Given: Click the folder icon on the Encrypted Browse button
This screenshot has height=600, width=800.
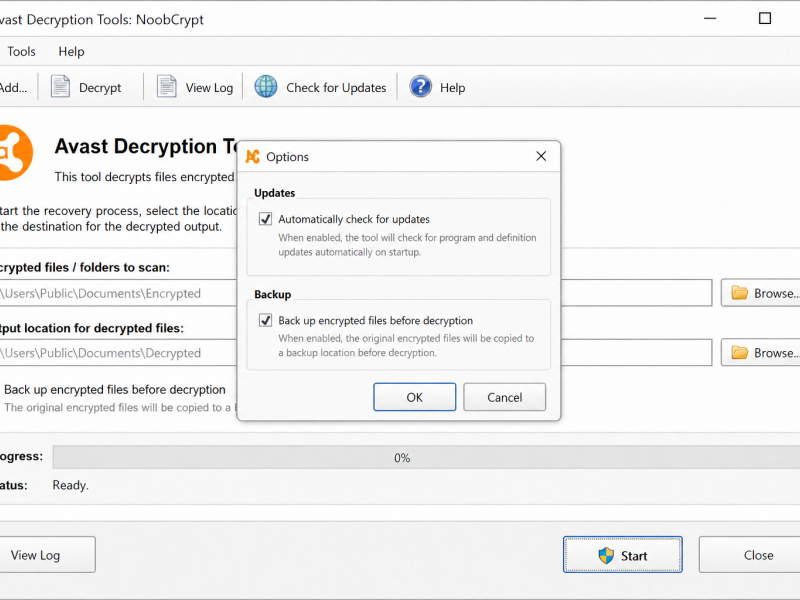Looking at the screenshot, I should 739,293.
